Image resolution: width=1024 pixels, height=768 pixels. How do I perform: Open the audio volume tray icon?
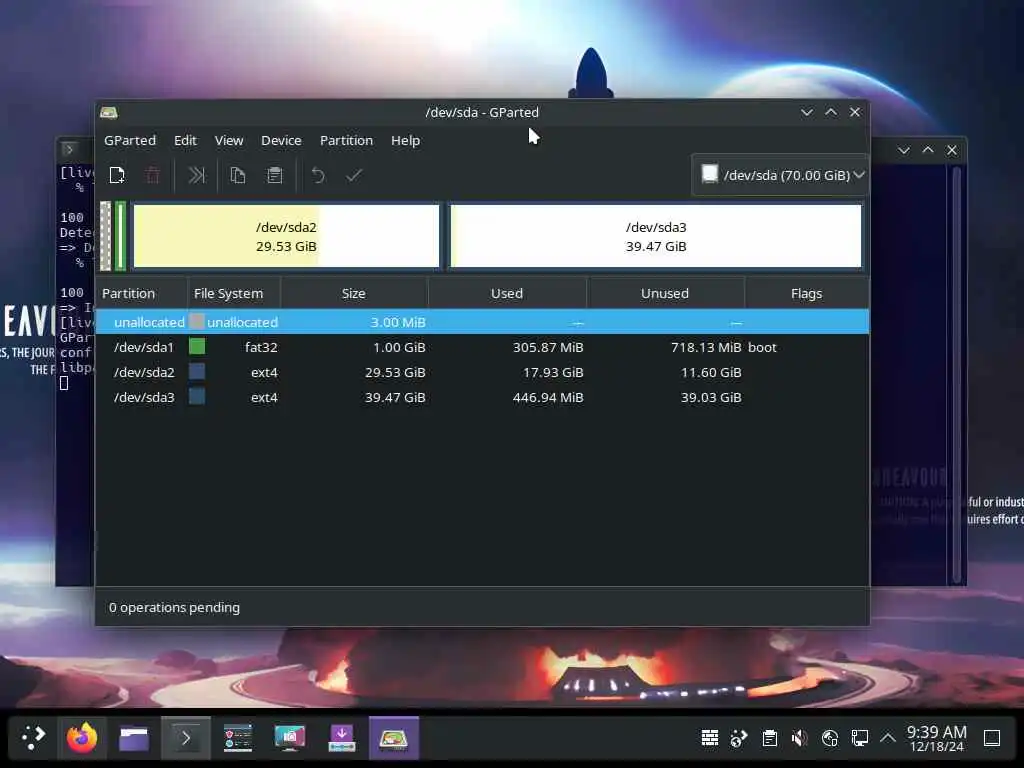[799, 738]
